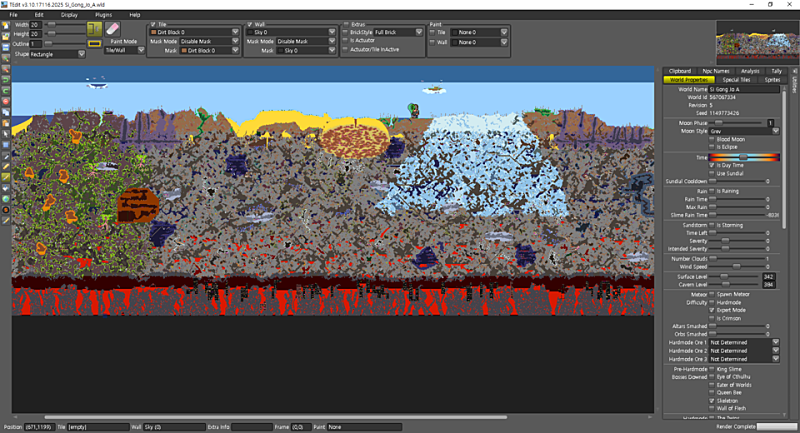Click the small yellow outline rectangle icon
The image size is (800, 433).
(94, 44)
